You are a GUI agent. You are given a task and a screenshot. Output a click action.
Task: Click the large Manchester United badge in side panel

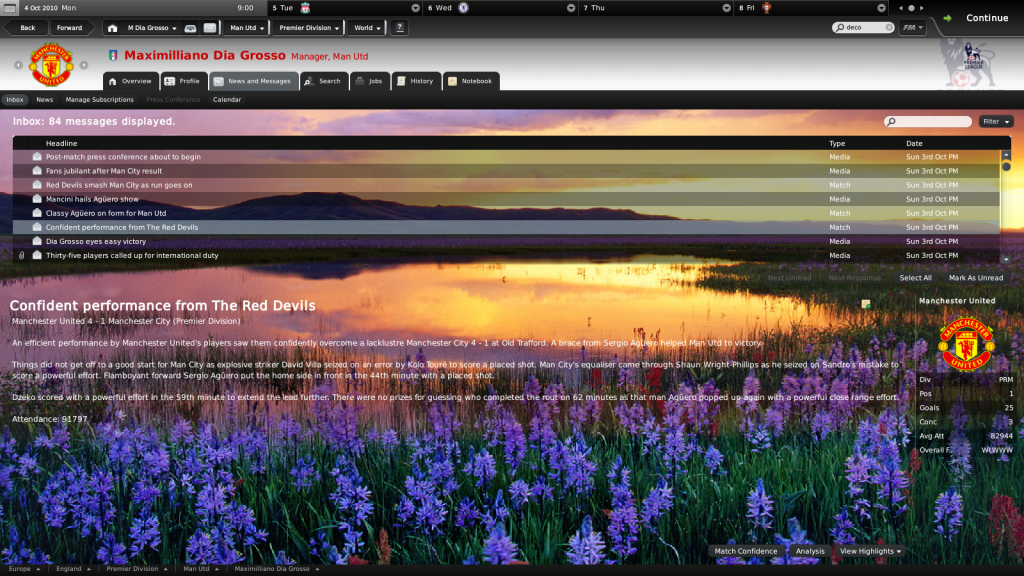click(966, 344)
